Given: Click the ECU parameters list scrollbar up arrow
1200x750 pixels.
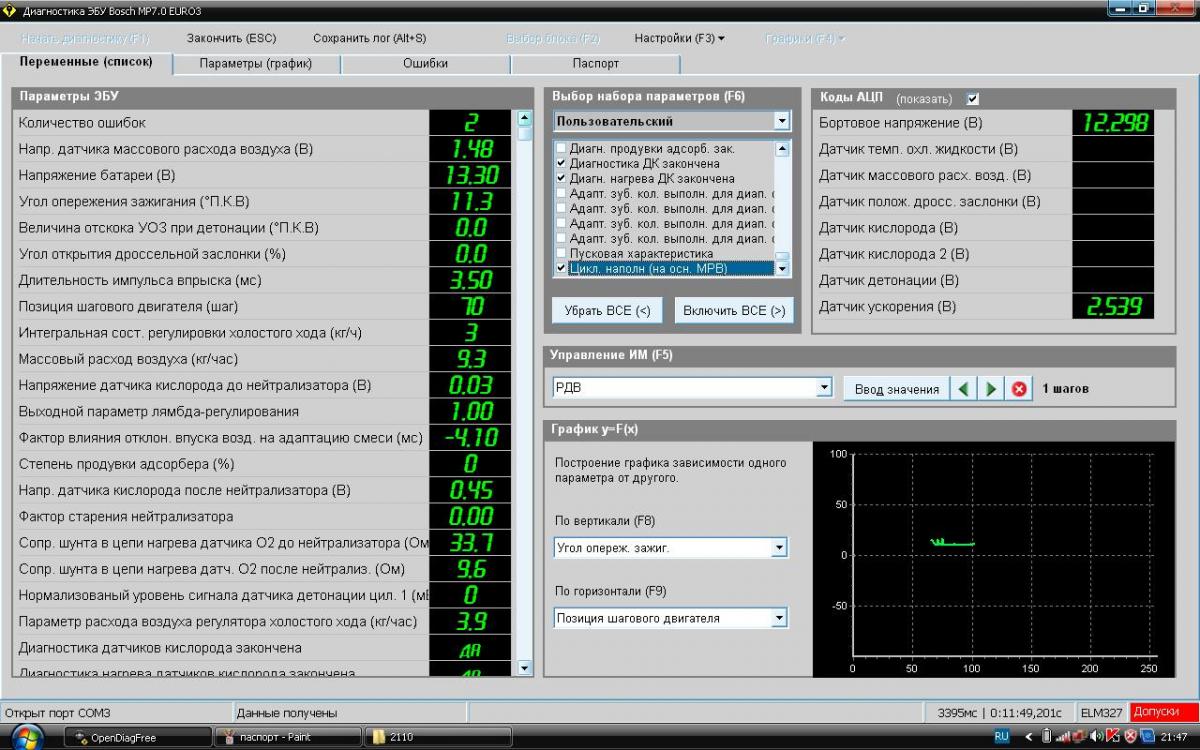Looking at the screenshot, I should (x=525, y=119).
